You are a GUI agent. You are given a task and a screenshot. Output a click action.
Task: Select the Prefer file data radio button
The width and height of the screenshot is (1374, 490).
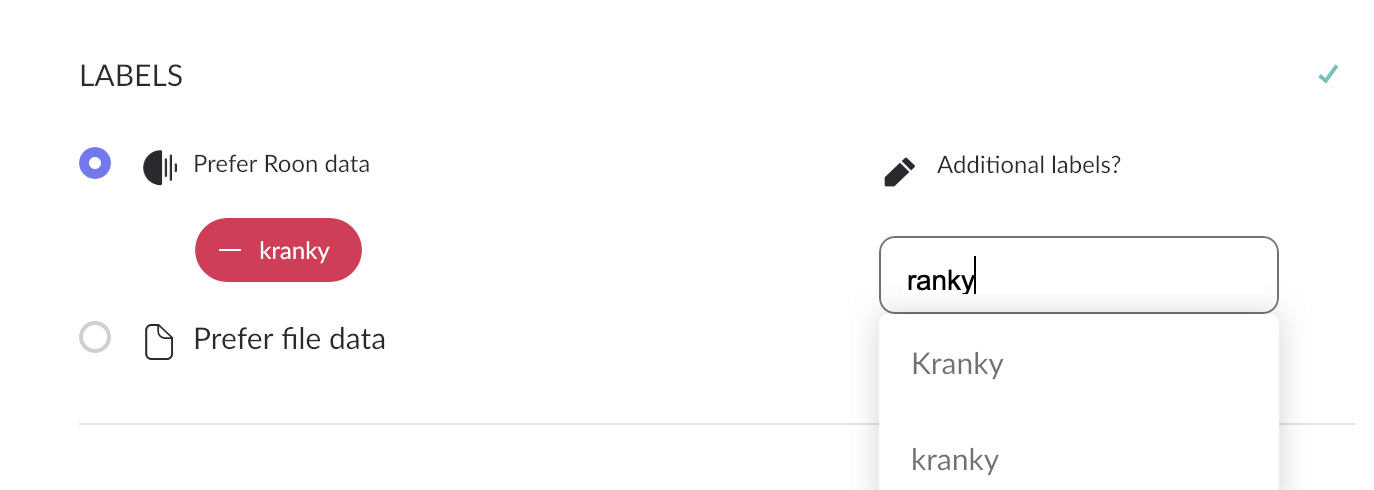pos(95,338)
